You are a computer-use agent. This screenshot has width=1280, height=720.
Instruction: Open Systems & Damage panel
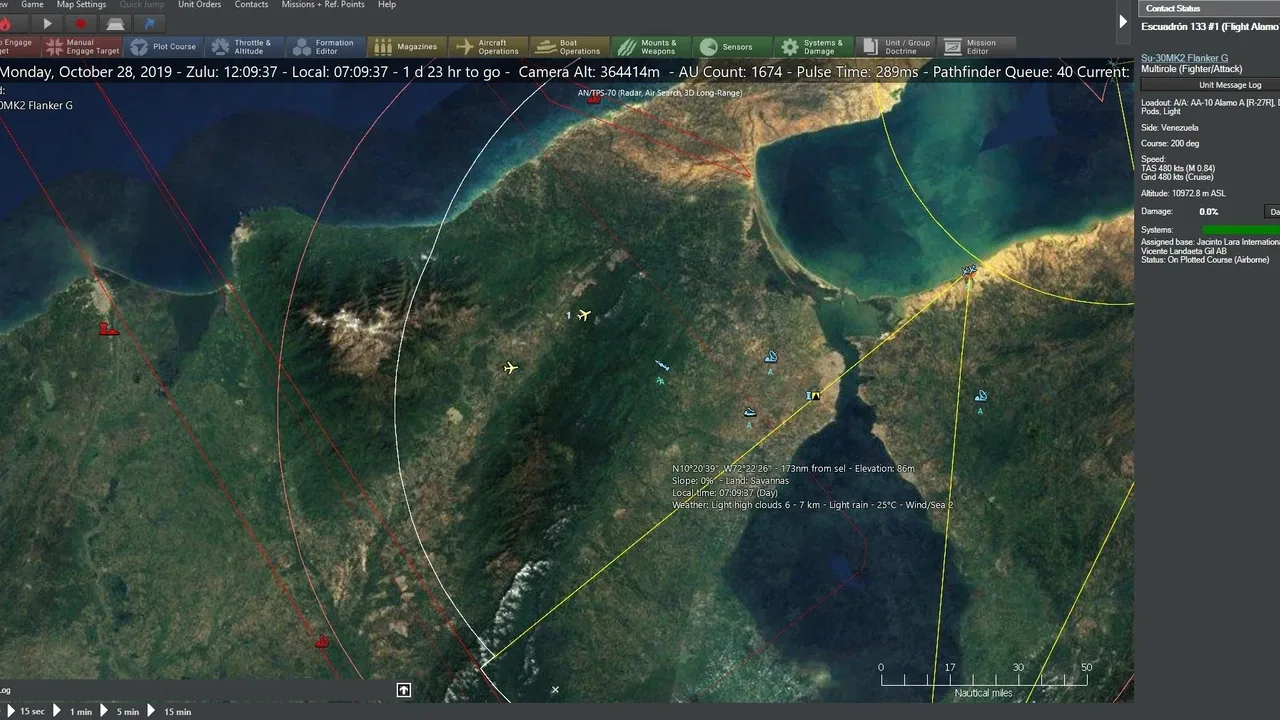[x=813, y=47]
